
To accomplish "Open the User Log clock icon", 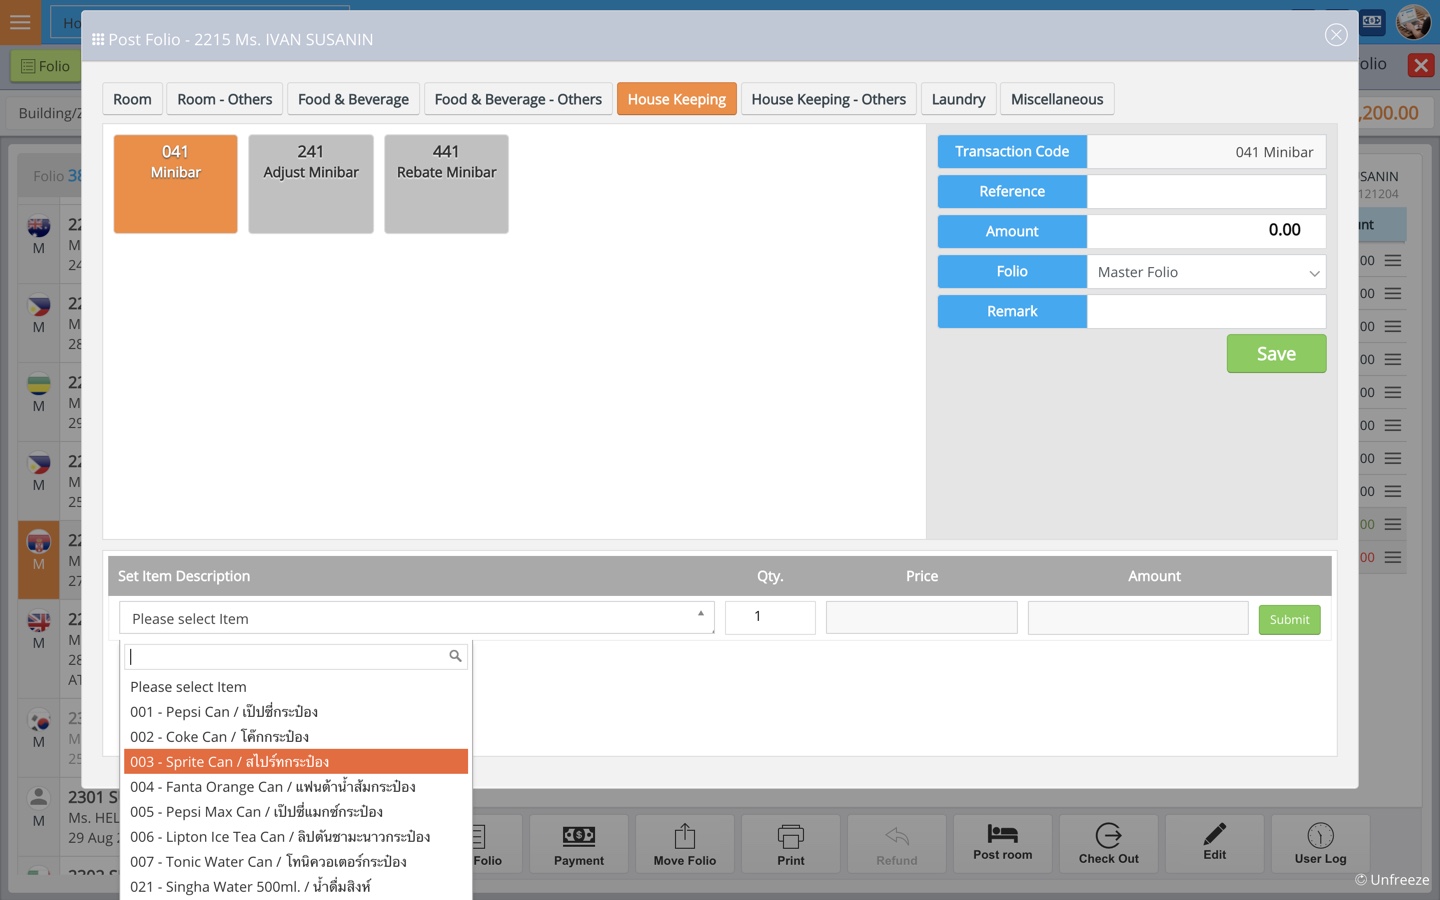I will 1320,835.
